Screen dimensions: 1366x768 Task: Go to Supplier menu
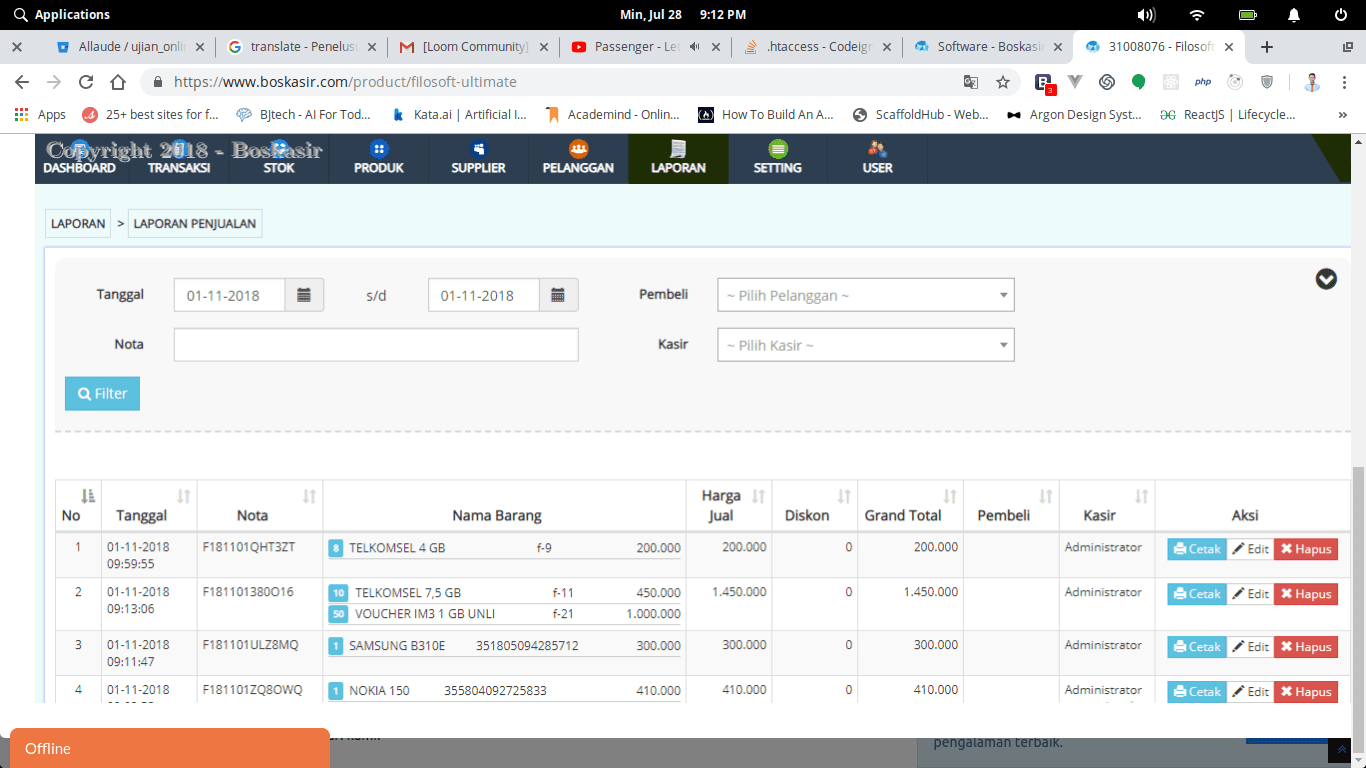point(478,159)
